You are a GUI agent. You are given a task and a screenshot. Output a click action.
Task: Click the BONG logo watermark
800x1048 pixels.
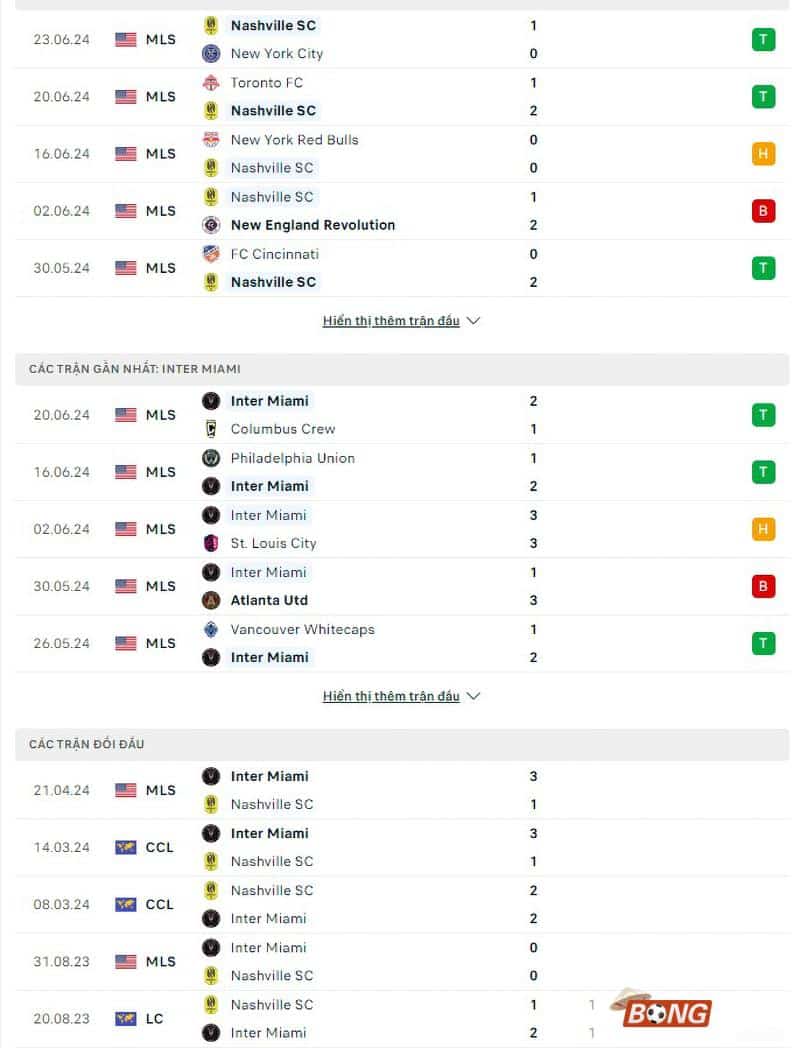[x=668, y=1012]
